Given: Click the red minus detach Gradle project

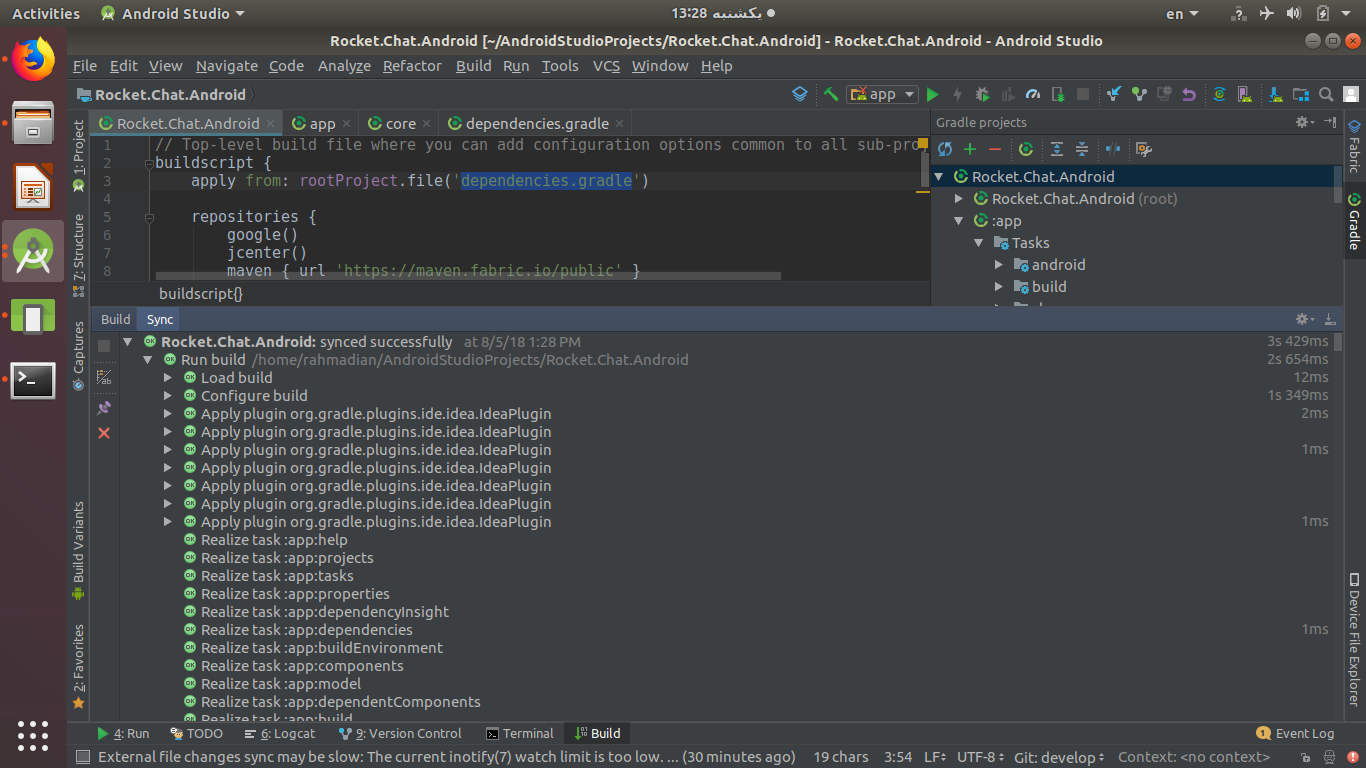Looking at the screenshot, I should click(x=995, y=149).
